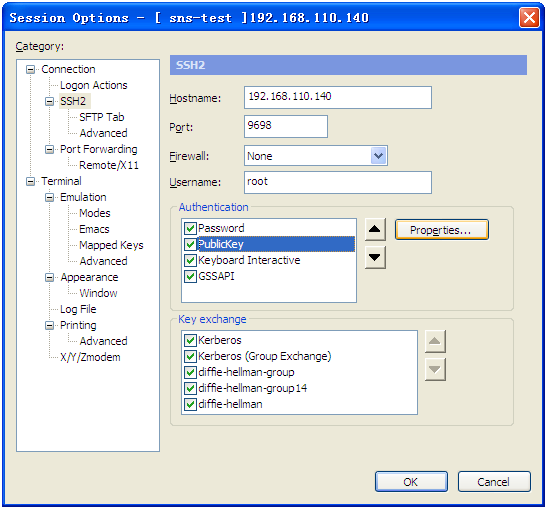Screen dimensions: 547x509
Task: Open X/Y/Zmodem settings
Action: pos(90,357)
